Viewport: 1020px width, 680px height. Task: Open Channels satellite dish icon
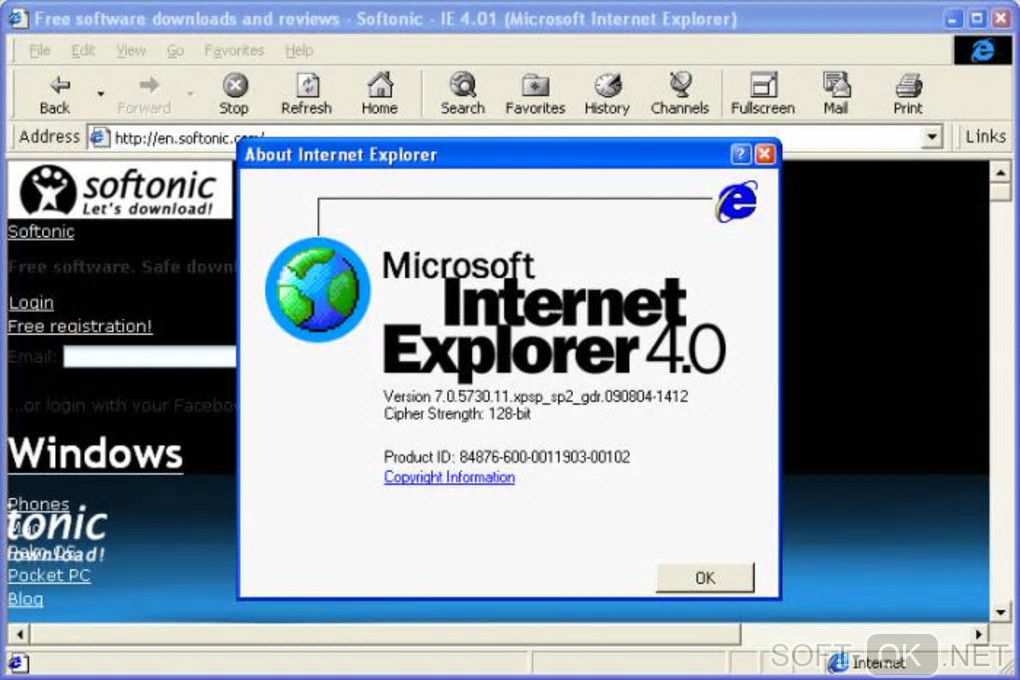(x=680, y=85)
